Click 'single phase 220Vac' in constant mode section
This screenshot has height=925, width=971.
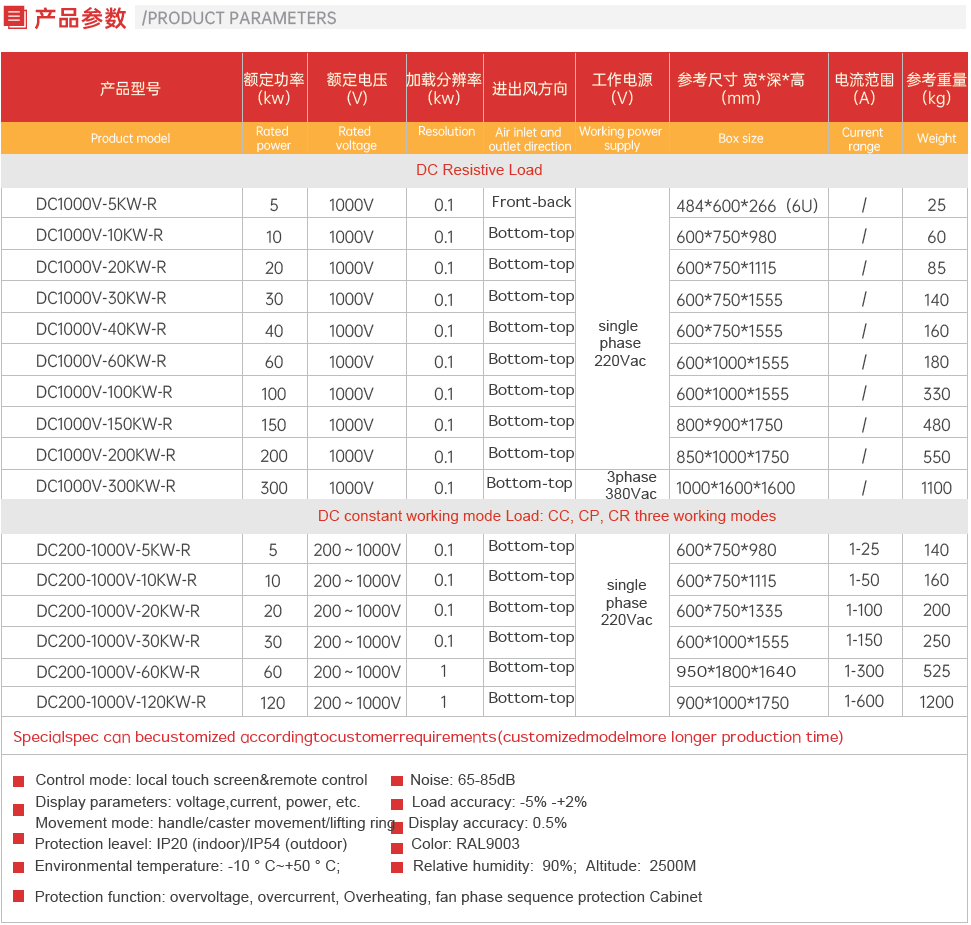point(626,602)
